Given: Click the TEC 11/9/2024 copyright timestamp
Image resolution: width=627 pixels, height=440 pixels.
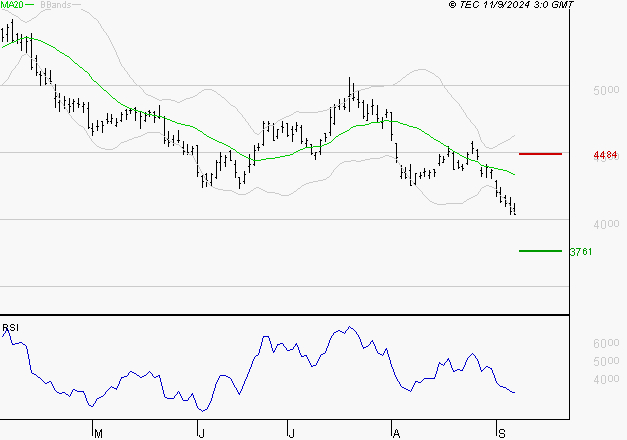Looking at the screenshot, I should [511, 5].
